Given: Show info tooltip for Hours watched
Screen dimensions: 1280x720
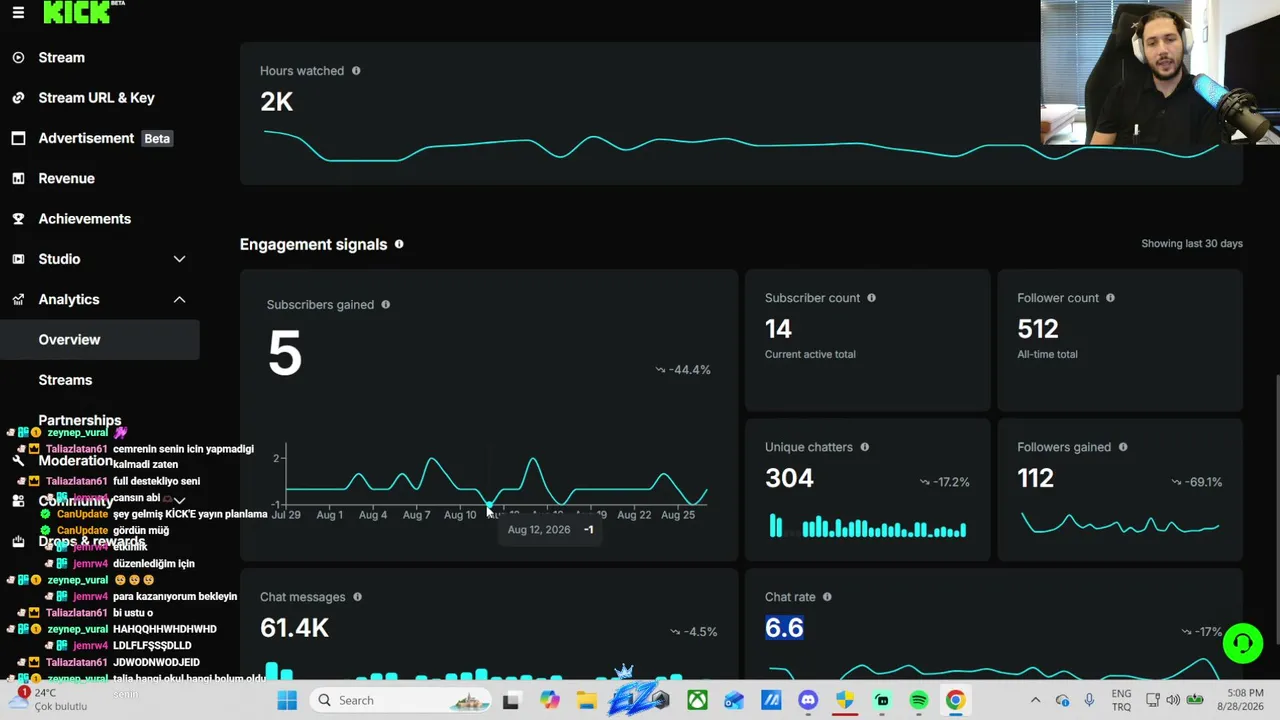Looking at the screenshot, I should click(356, 71).
